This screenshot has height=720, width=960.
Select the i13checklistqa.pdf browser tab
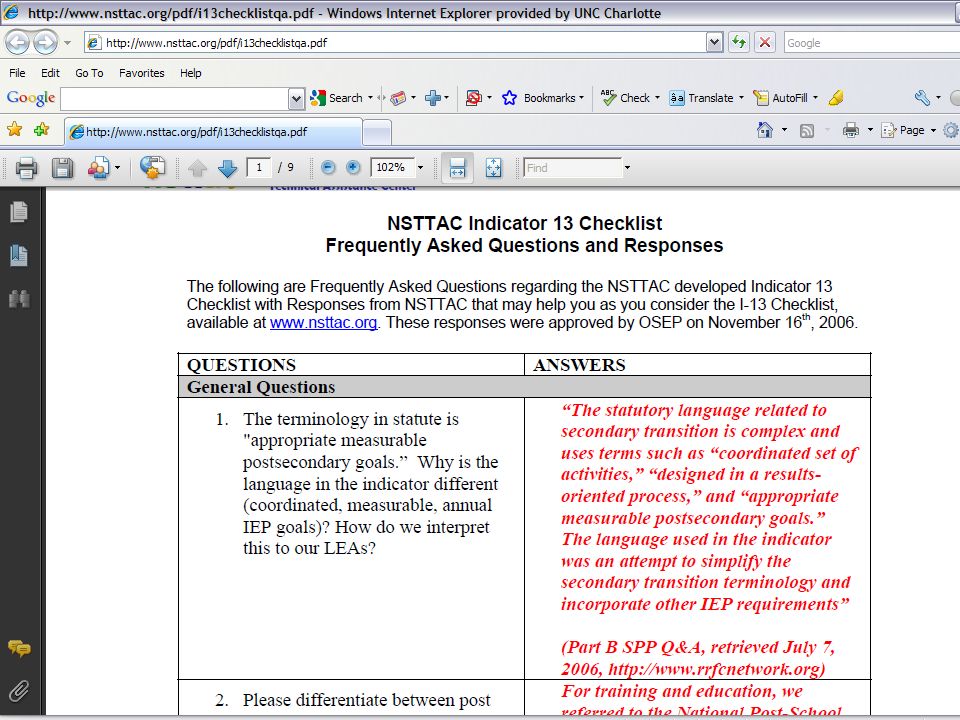(213, 132)
